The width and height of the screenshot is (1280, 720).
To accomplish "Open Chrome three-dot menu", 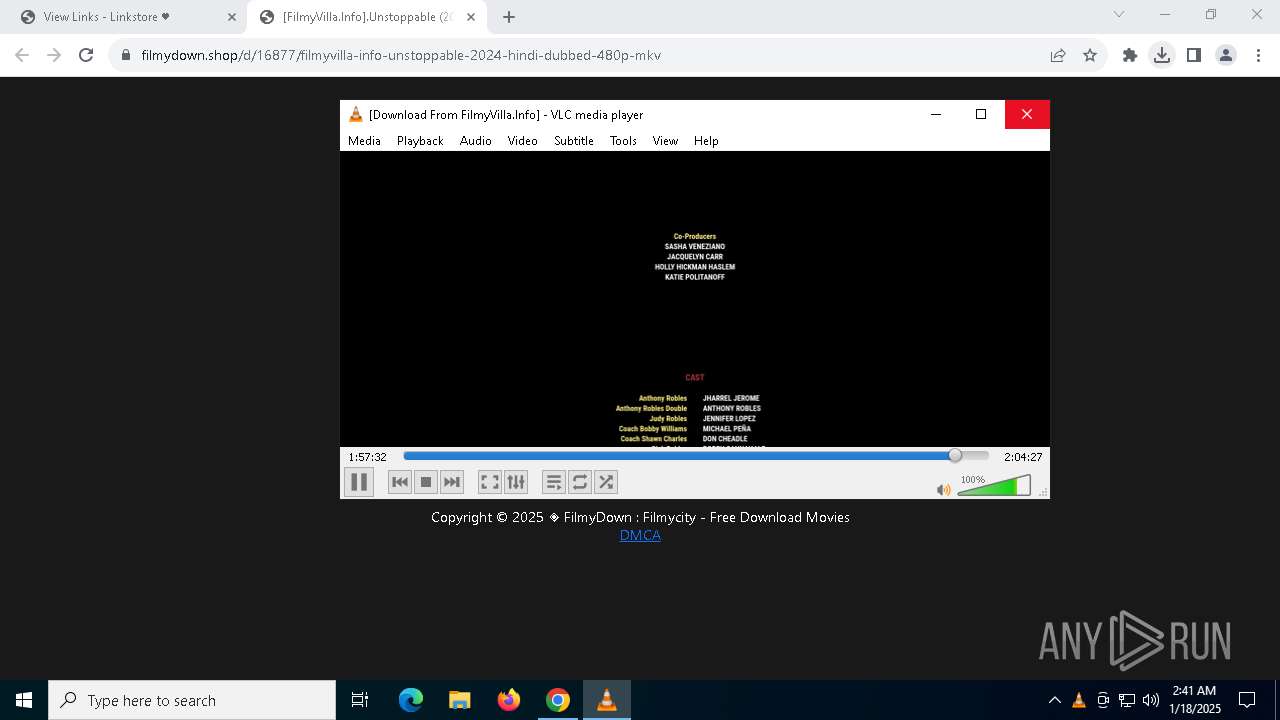I will coord(1258,55).
